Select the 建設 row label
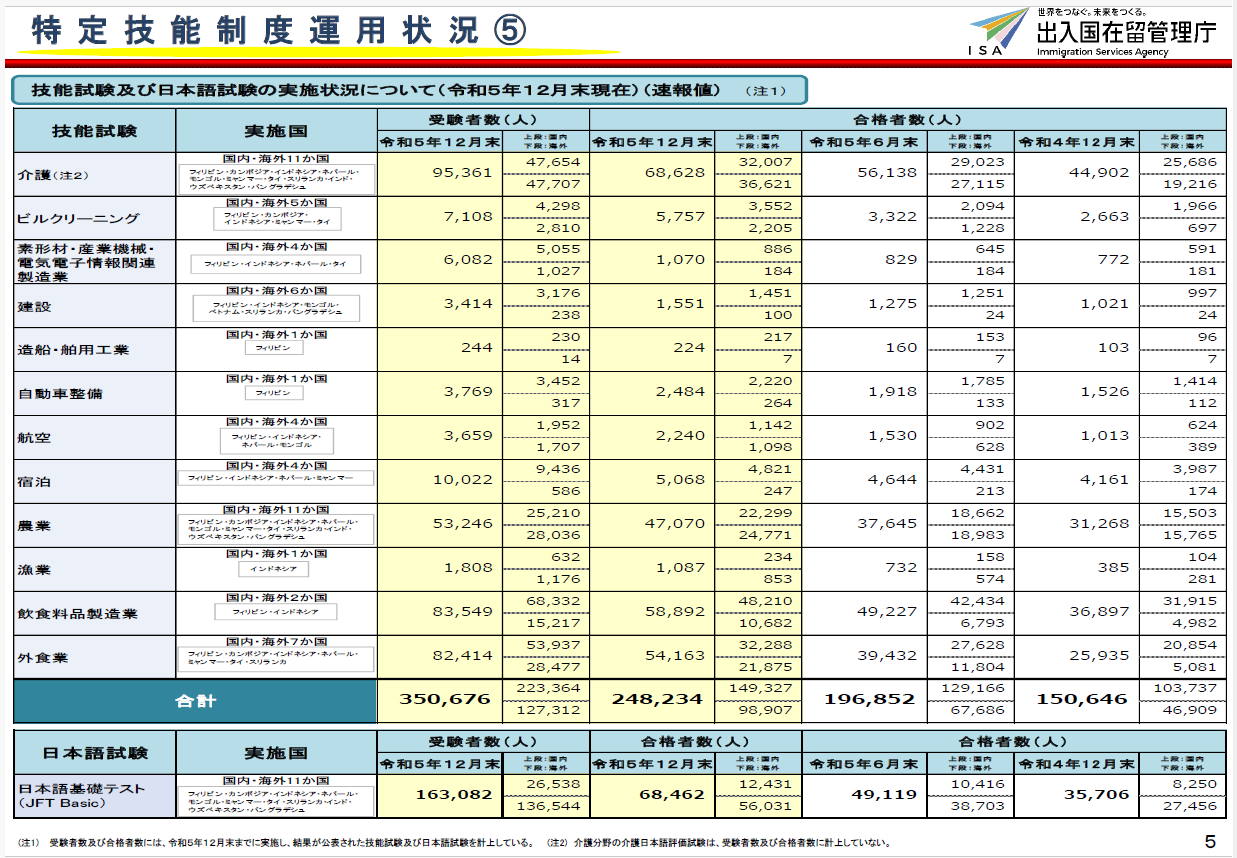 [33, 306]
